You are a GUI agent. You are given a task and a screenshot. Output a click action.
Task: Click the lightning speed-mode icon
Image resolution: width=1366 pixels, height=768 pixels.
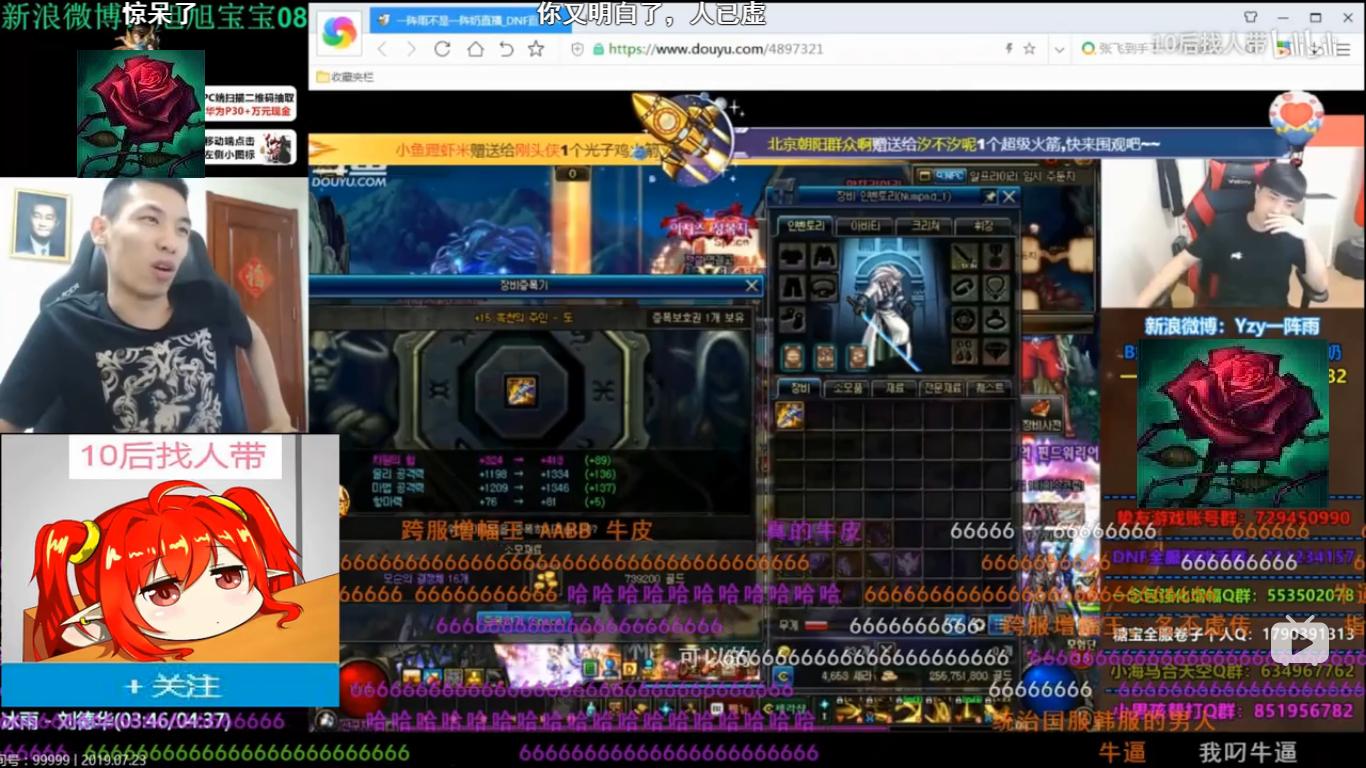tap(1010, 49)
